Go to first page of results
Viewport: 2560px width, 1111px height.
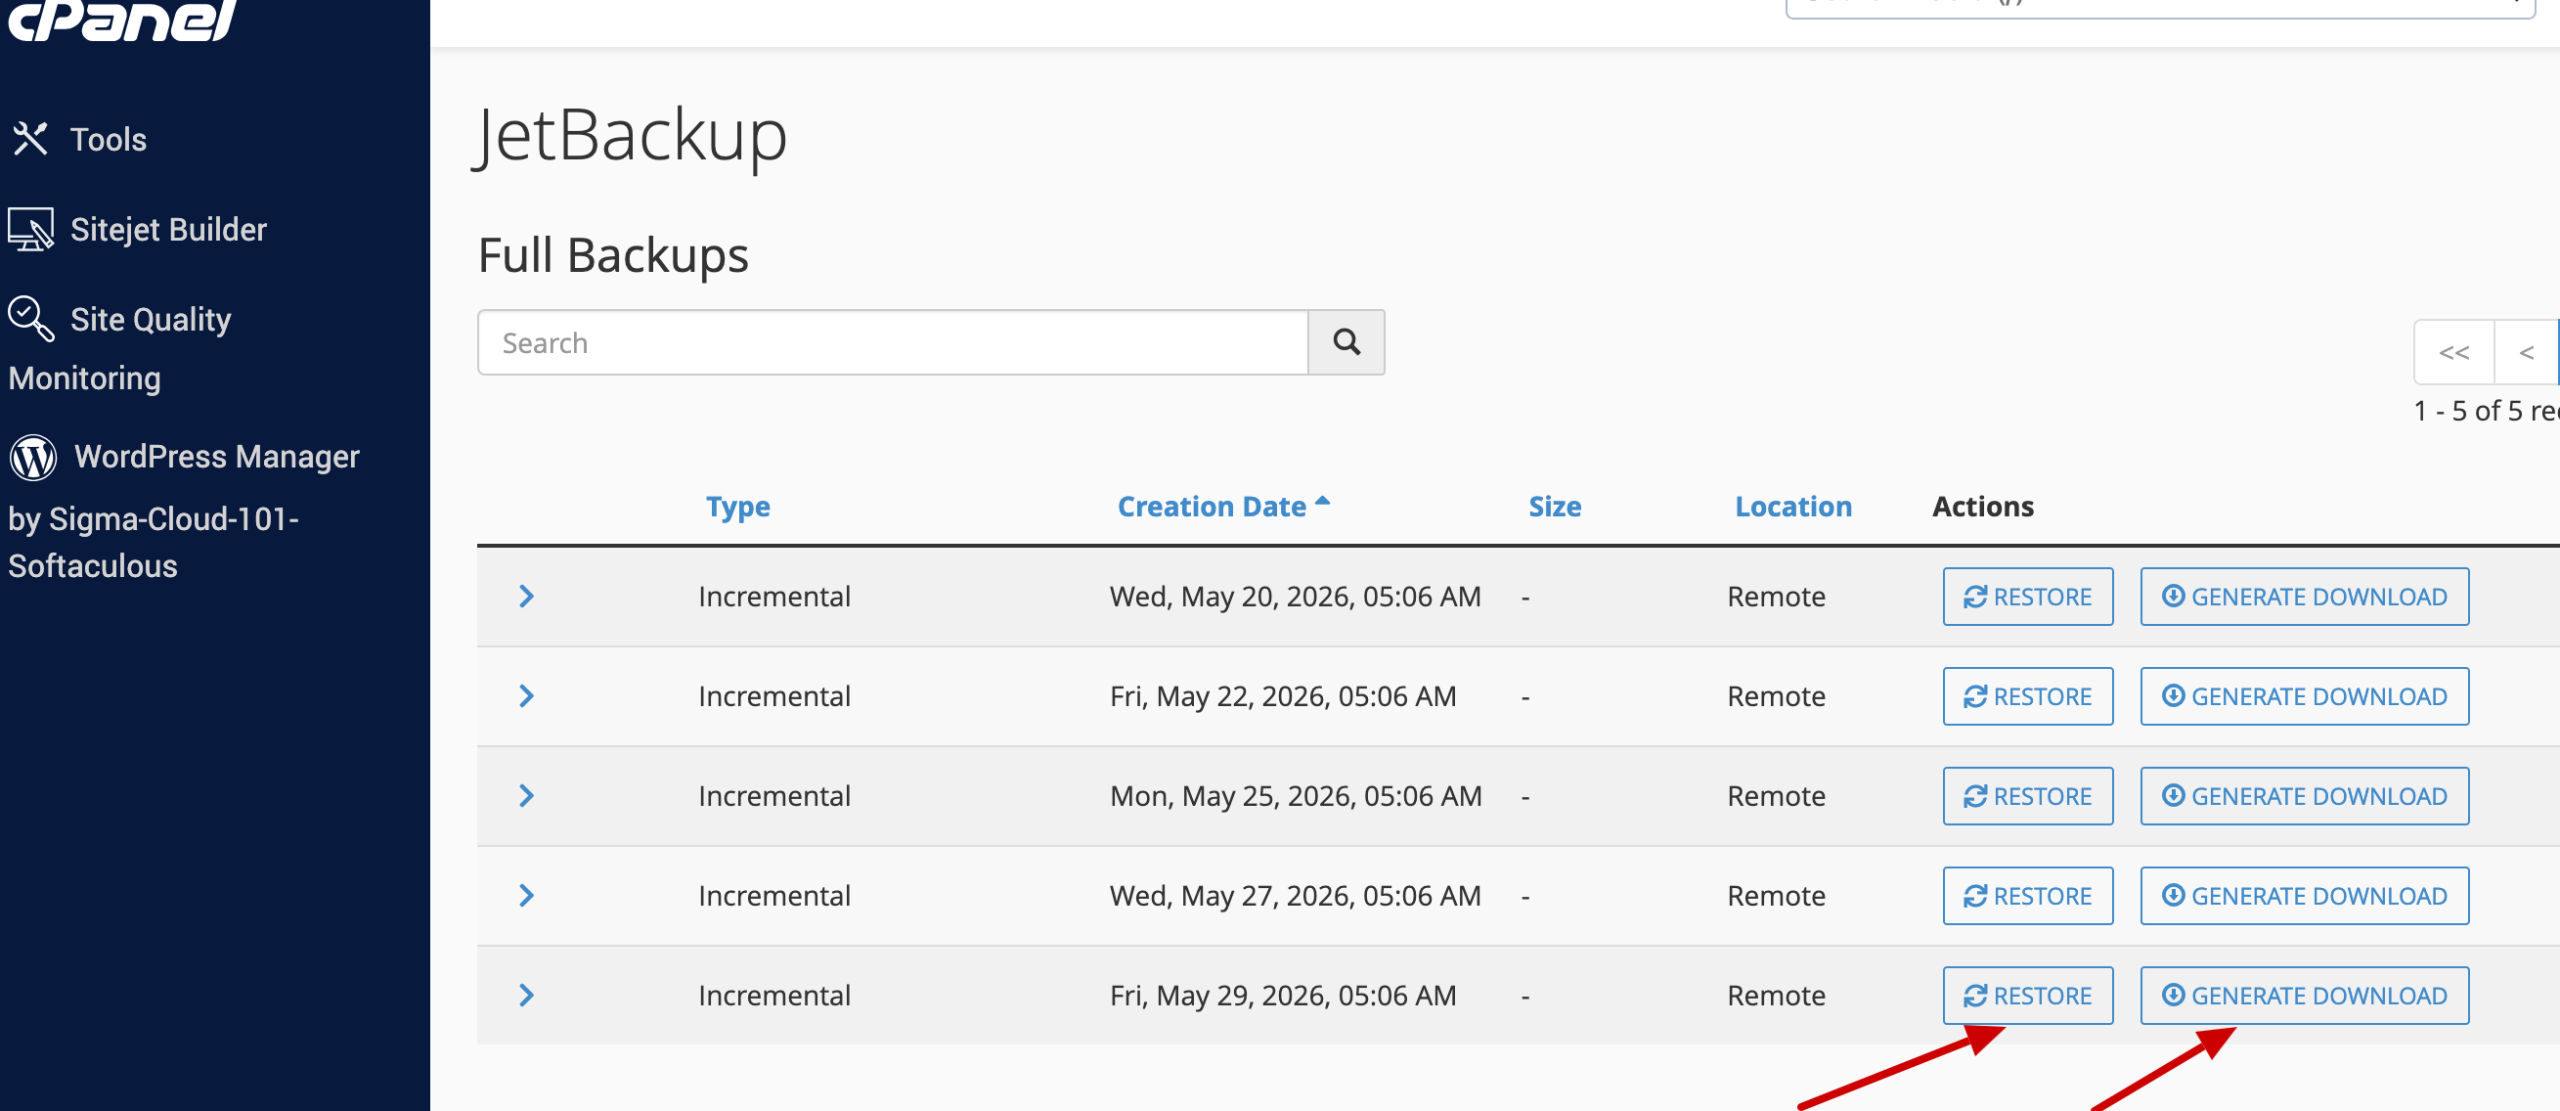[2454, 352]
